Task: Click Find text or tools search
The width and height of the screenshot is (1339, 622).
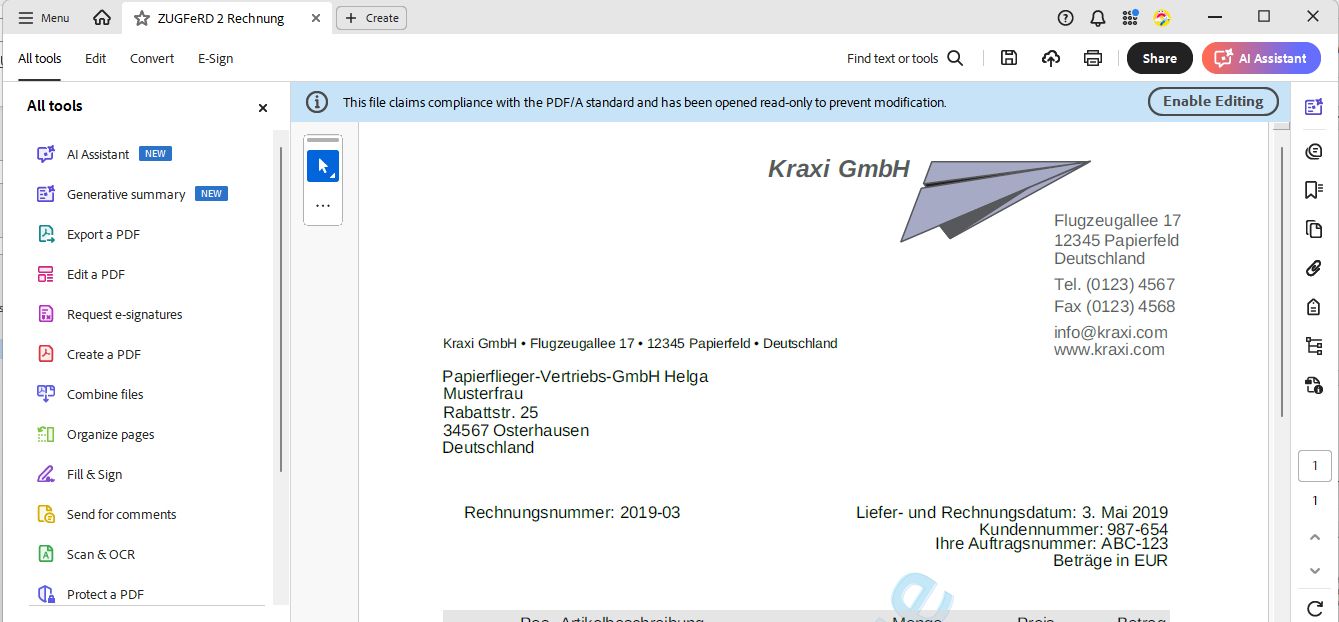Action: pyautogui.click(x=905, y=58)
